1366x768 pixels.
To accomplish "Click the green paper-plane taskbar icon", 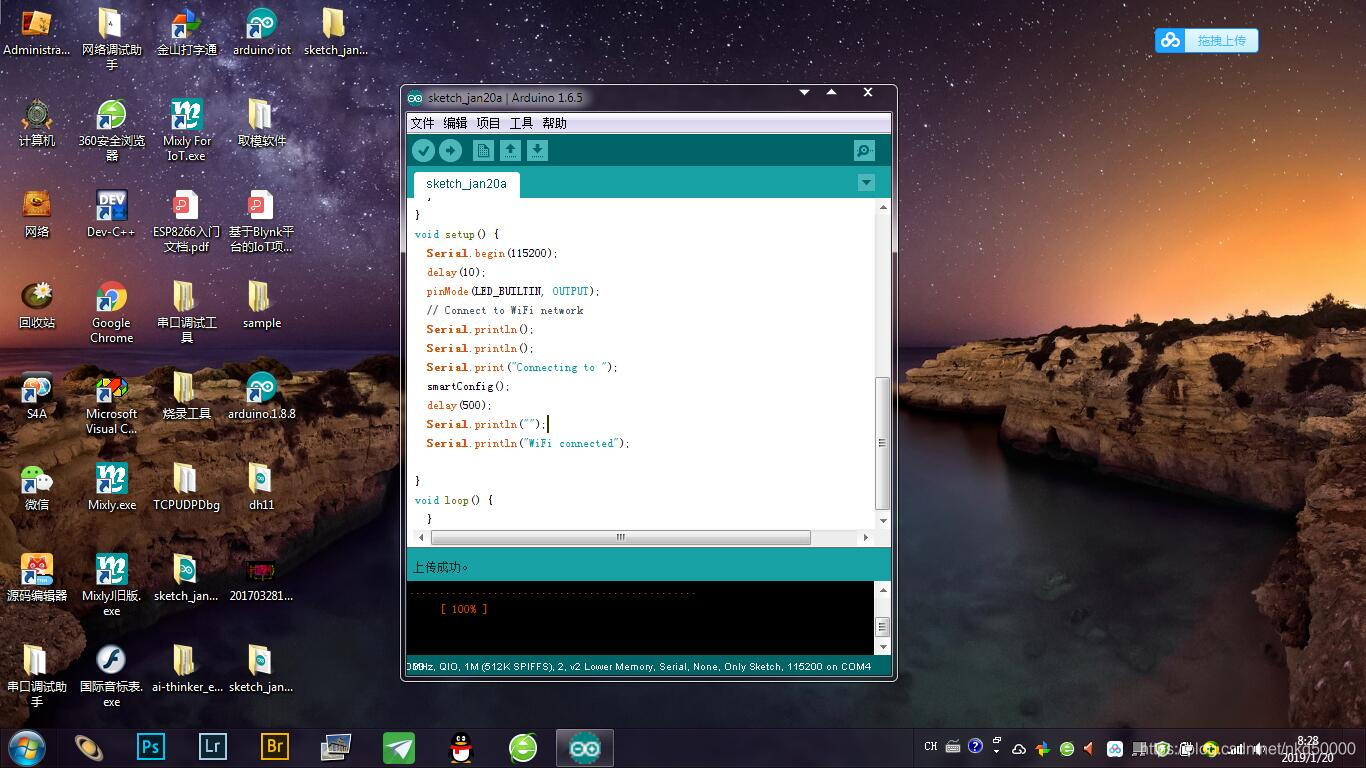I will pos(398,747).
